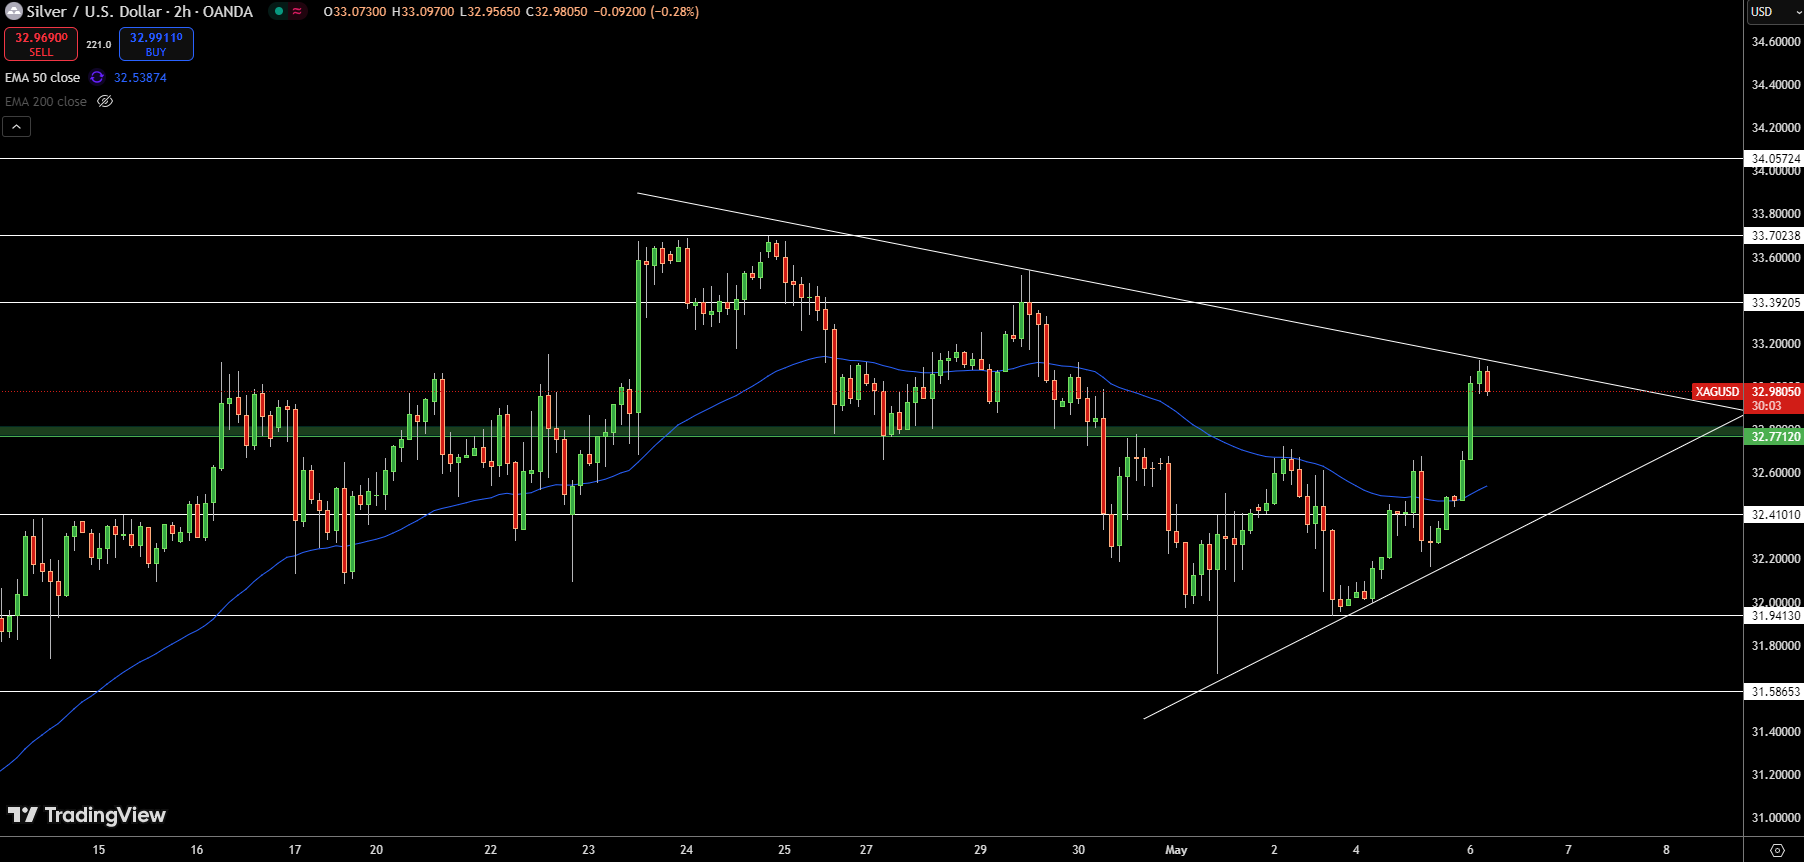Click the purple refresh icon beside EMA 50

click(x=97, y=78)
